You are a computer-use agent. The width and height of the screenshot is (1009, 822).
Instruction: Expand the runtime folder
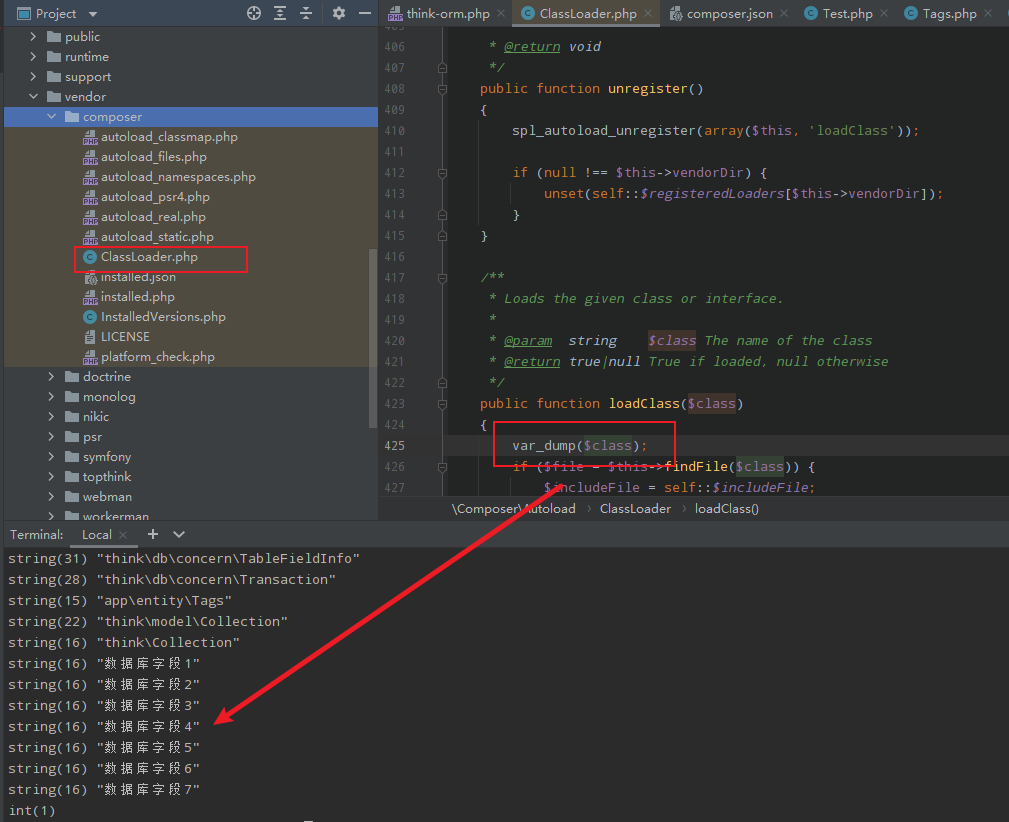33,57
